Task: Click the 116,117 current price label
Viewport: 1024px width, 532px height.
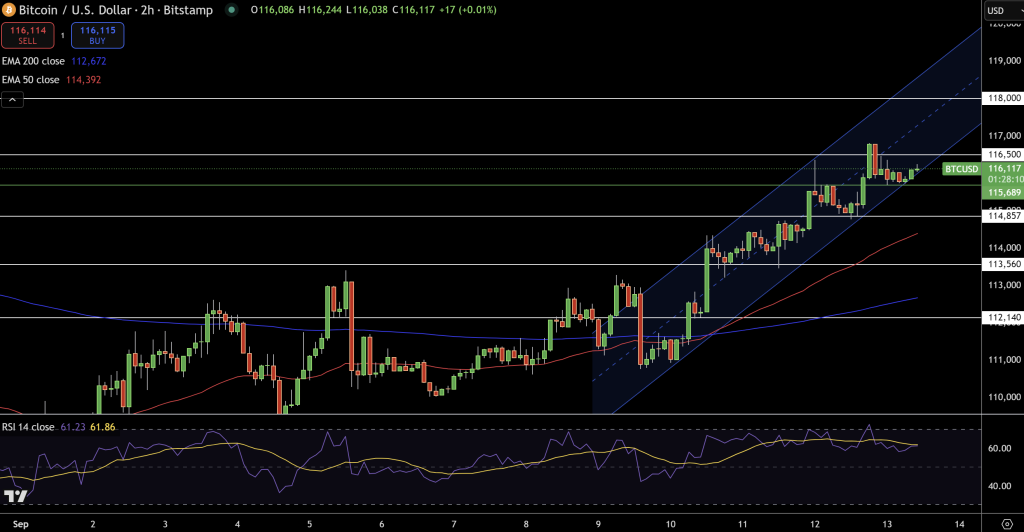Action: (x=1004, y=168)
